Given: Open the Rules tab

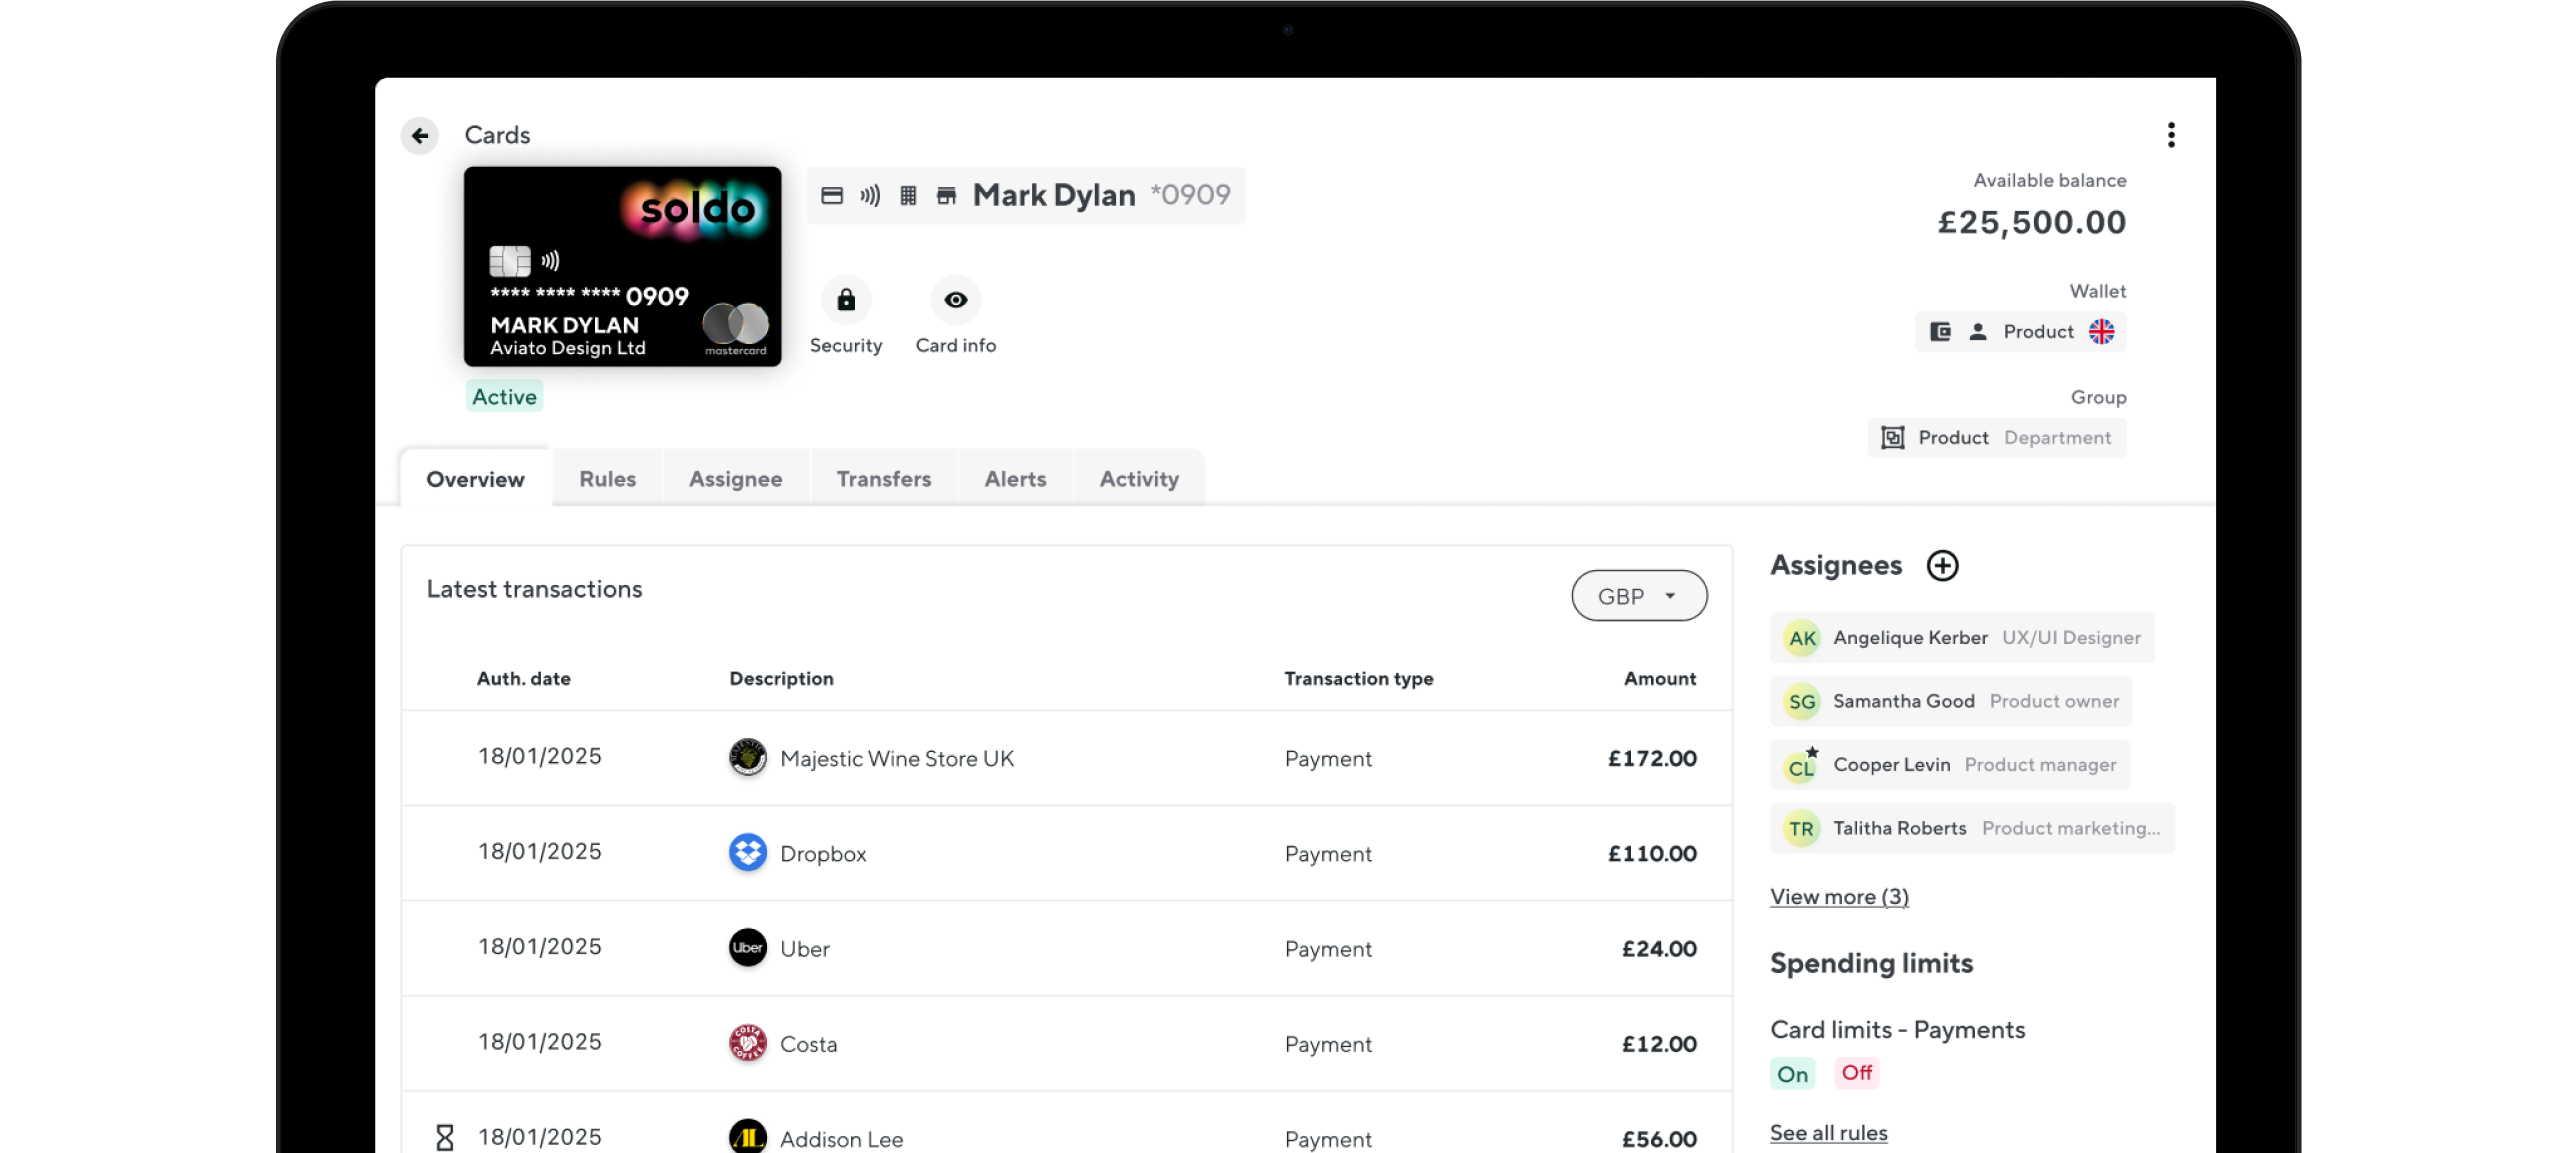Looking at the screenshot, I should tap(607, 479).
